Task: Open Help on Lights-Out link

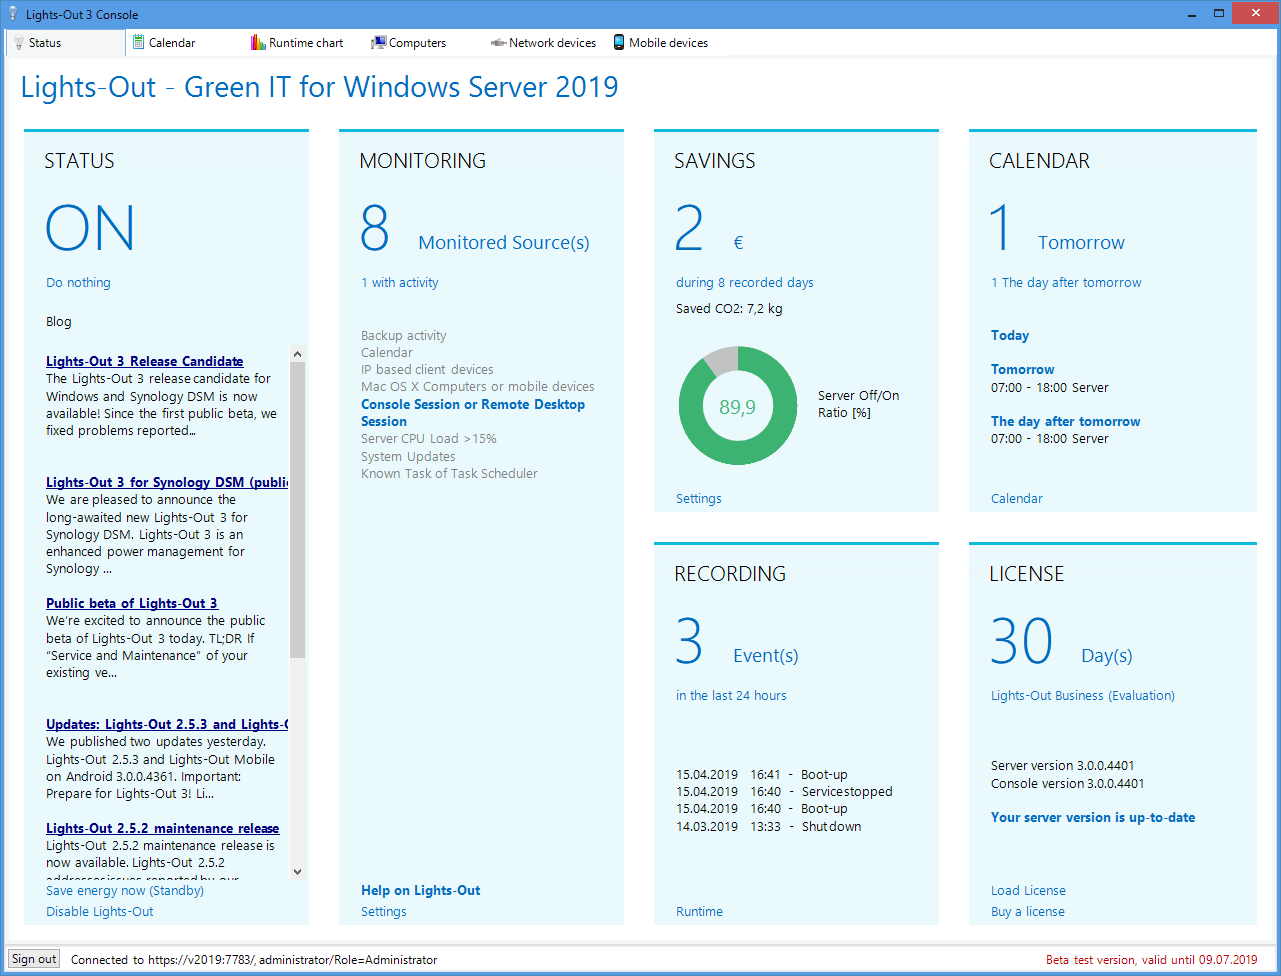Action: (421, 890)
